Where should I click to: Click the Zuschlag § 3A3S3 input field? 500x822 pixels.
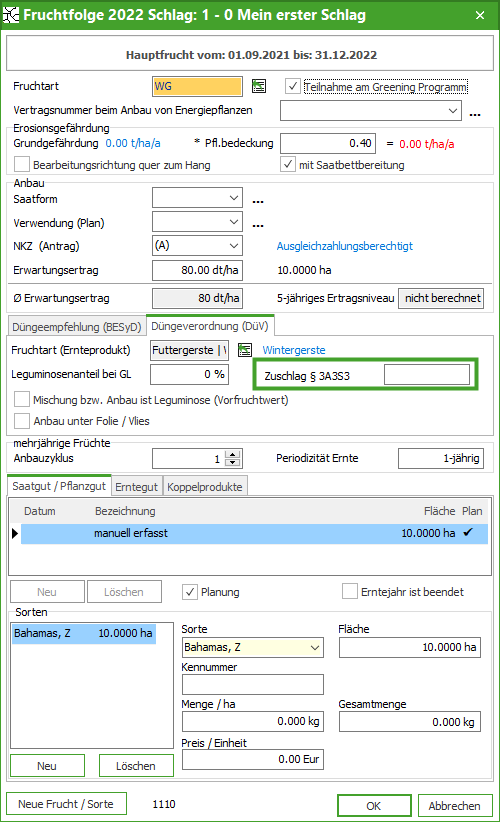coord(427,375)
